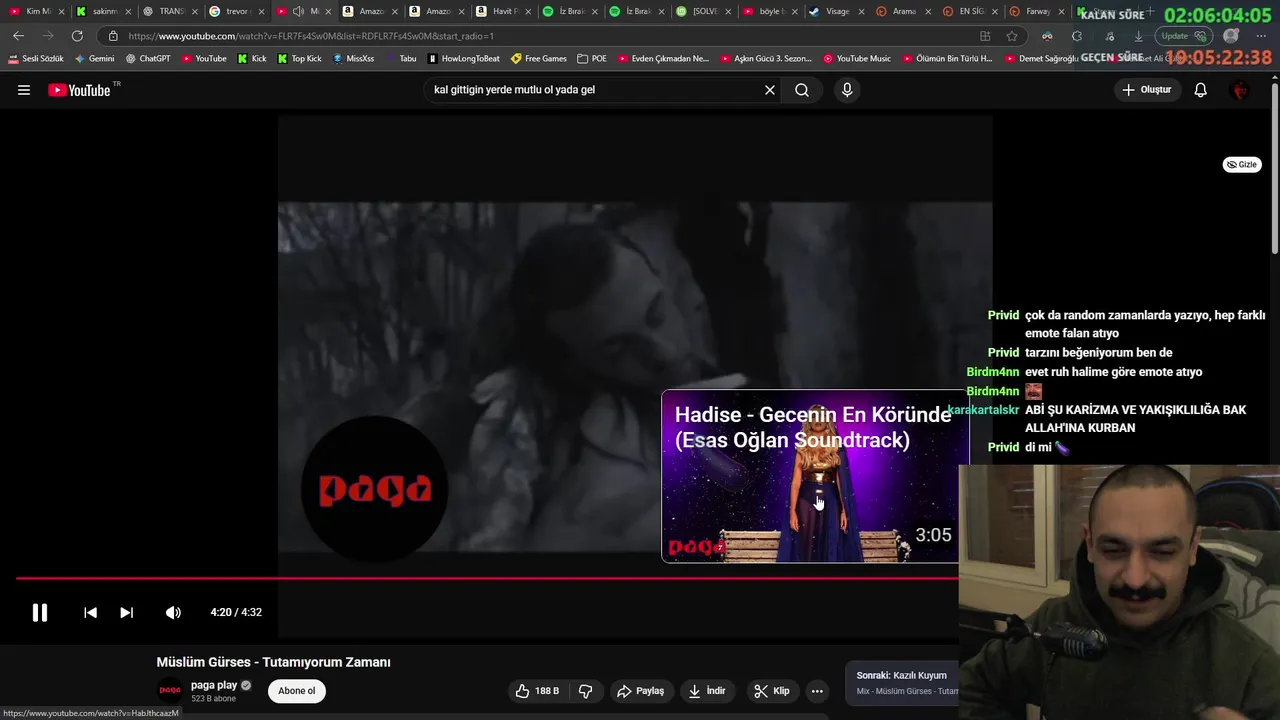Screen dimensions: 1280x720
Task: Open Evden Çıkmadan Ne... bookmark
Action: [663, 59]
